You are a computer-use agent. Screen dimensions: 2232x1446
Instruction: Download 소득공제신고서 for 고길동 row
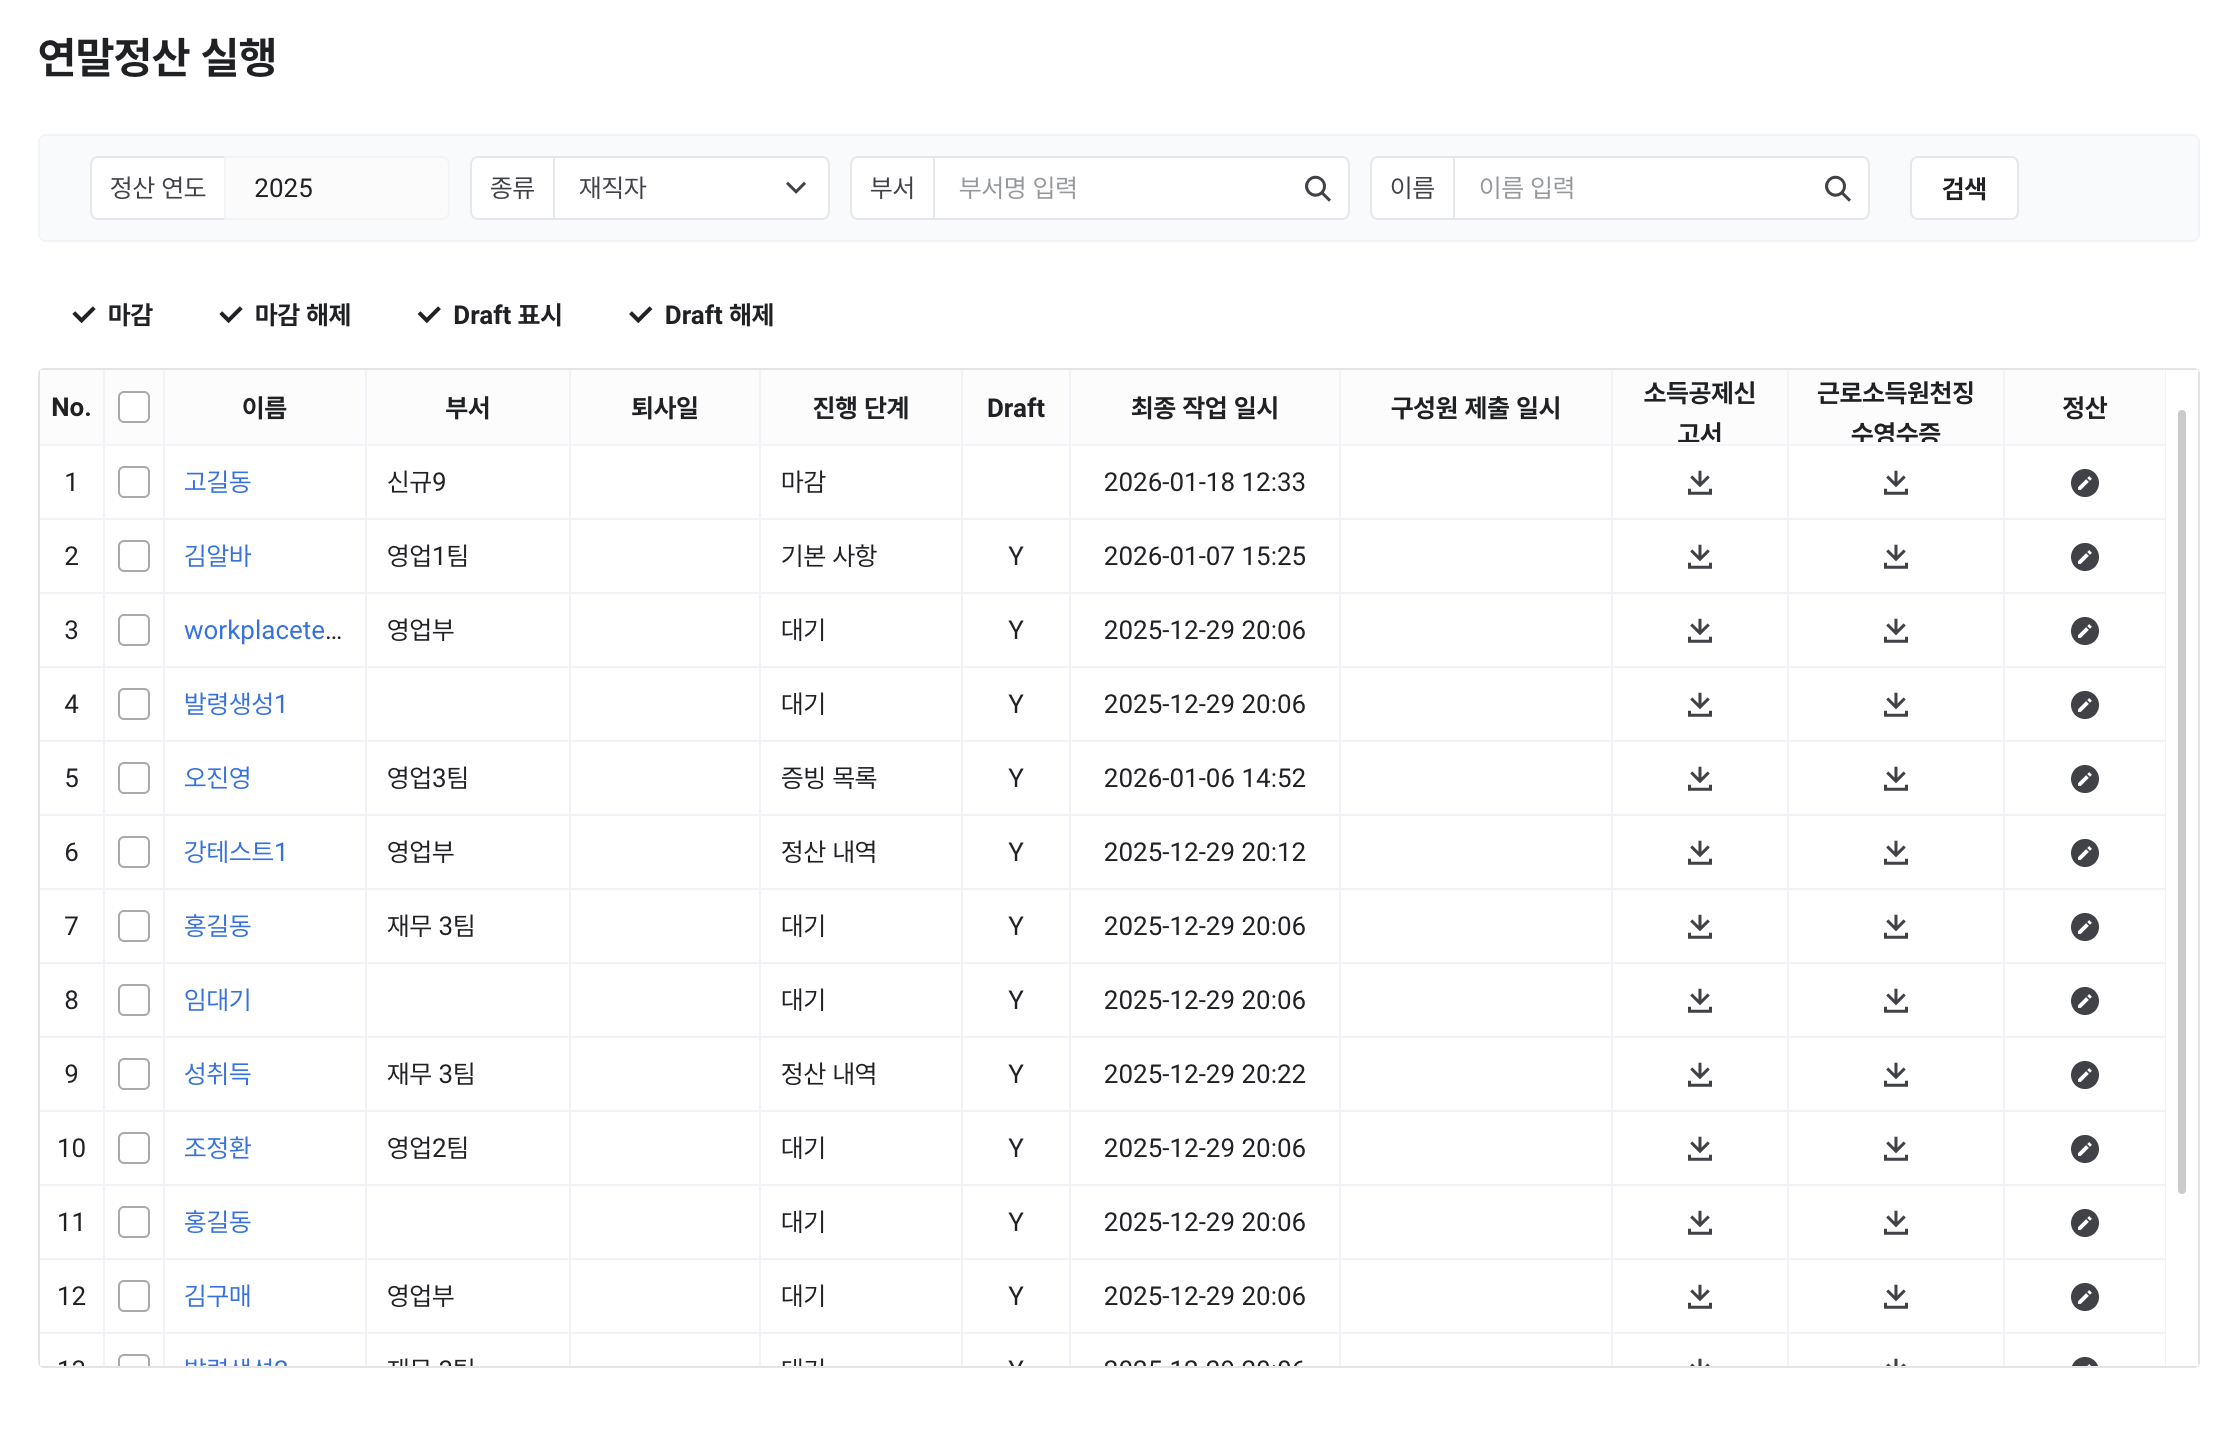click(1699, 483)
